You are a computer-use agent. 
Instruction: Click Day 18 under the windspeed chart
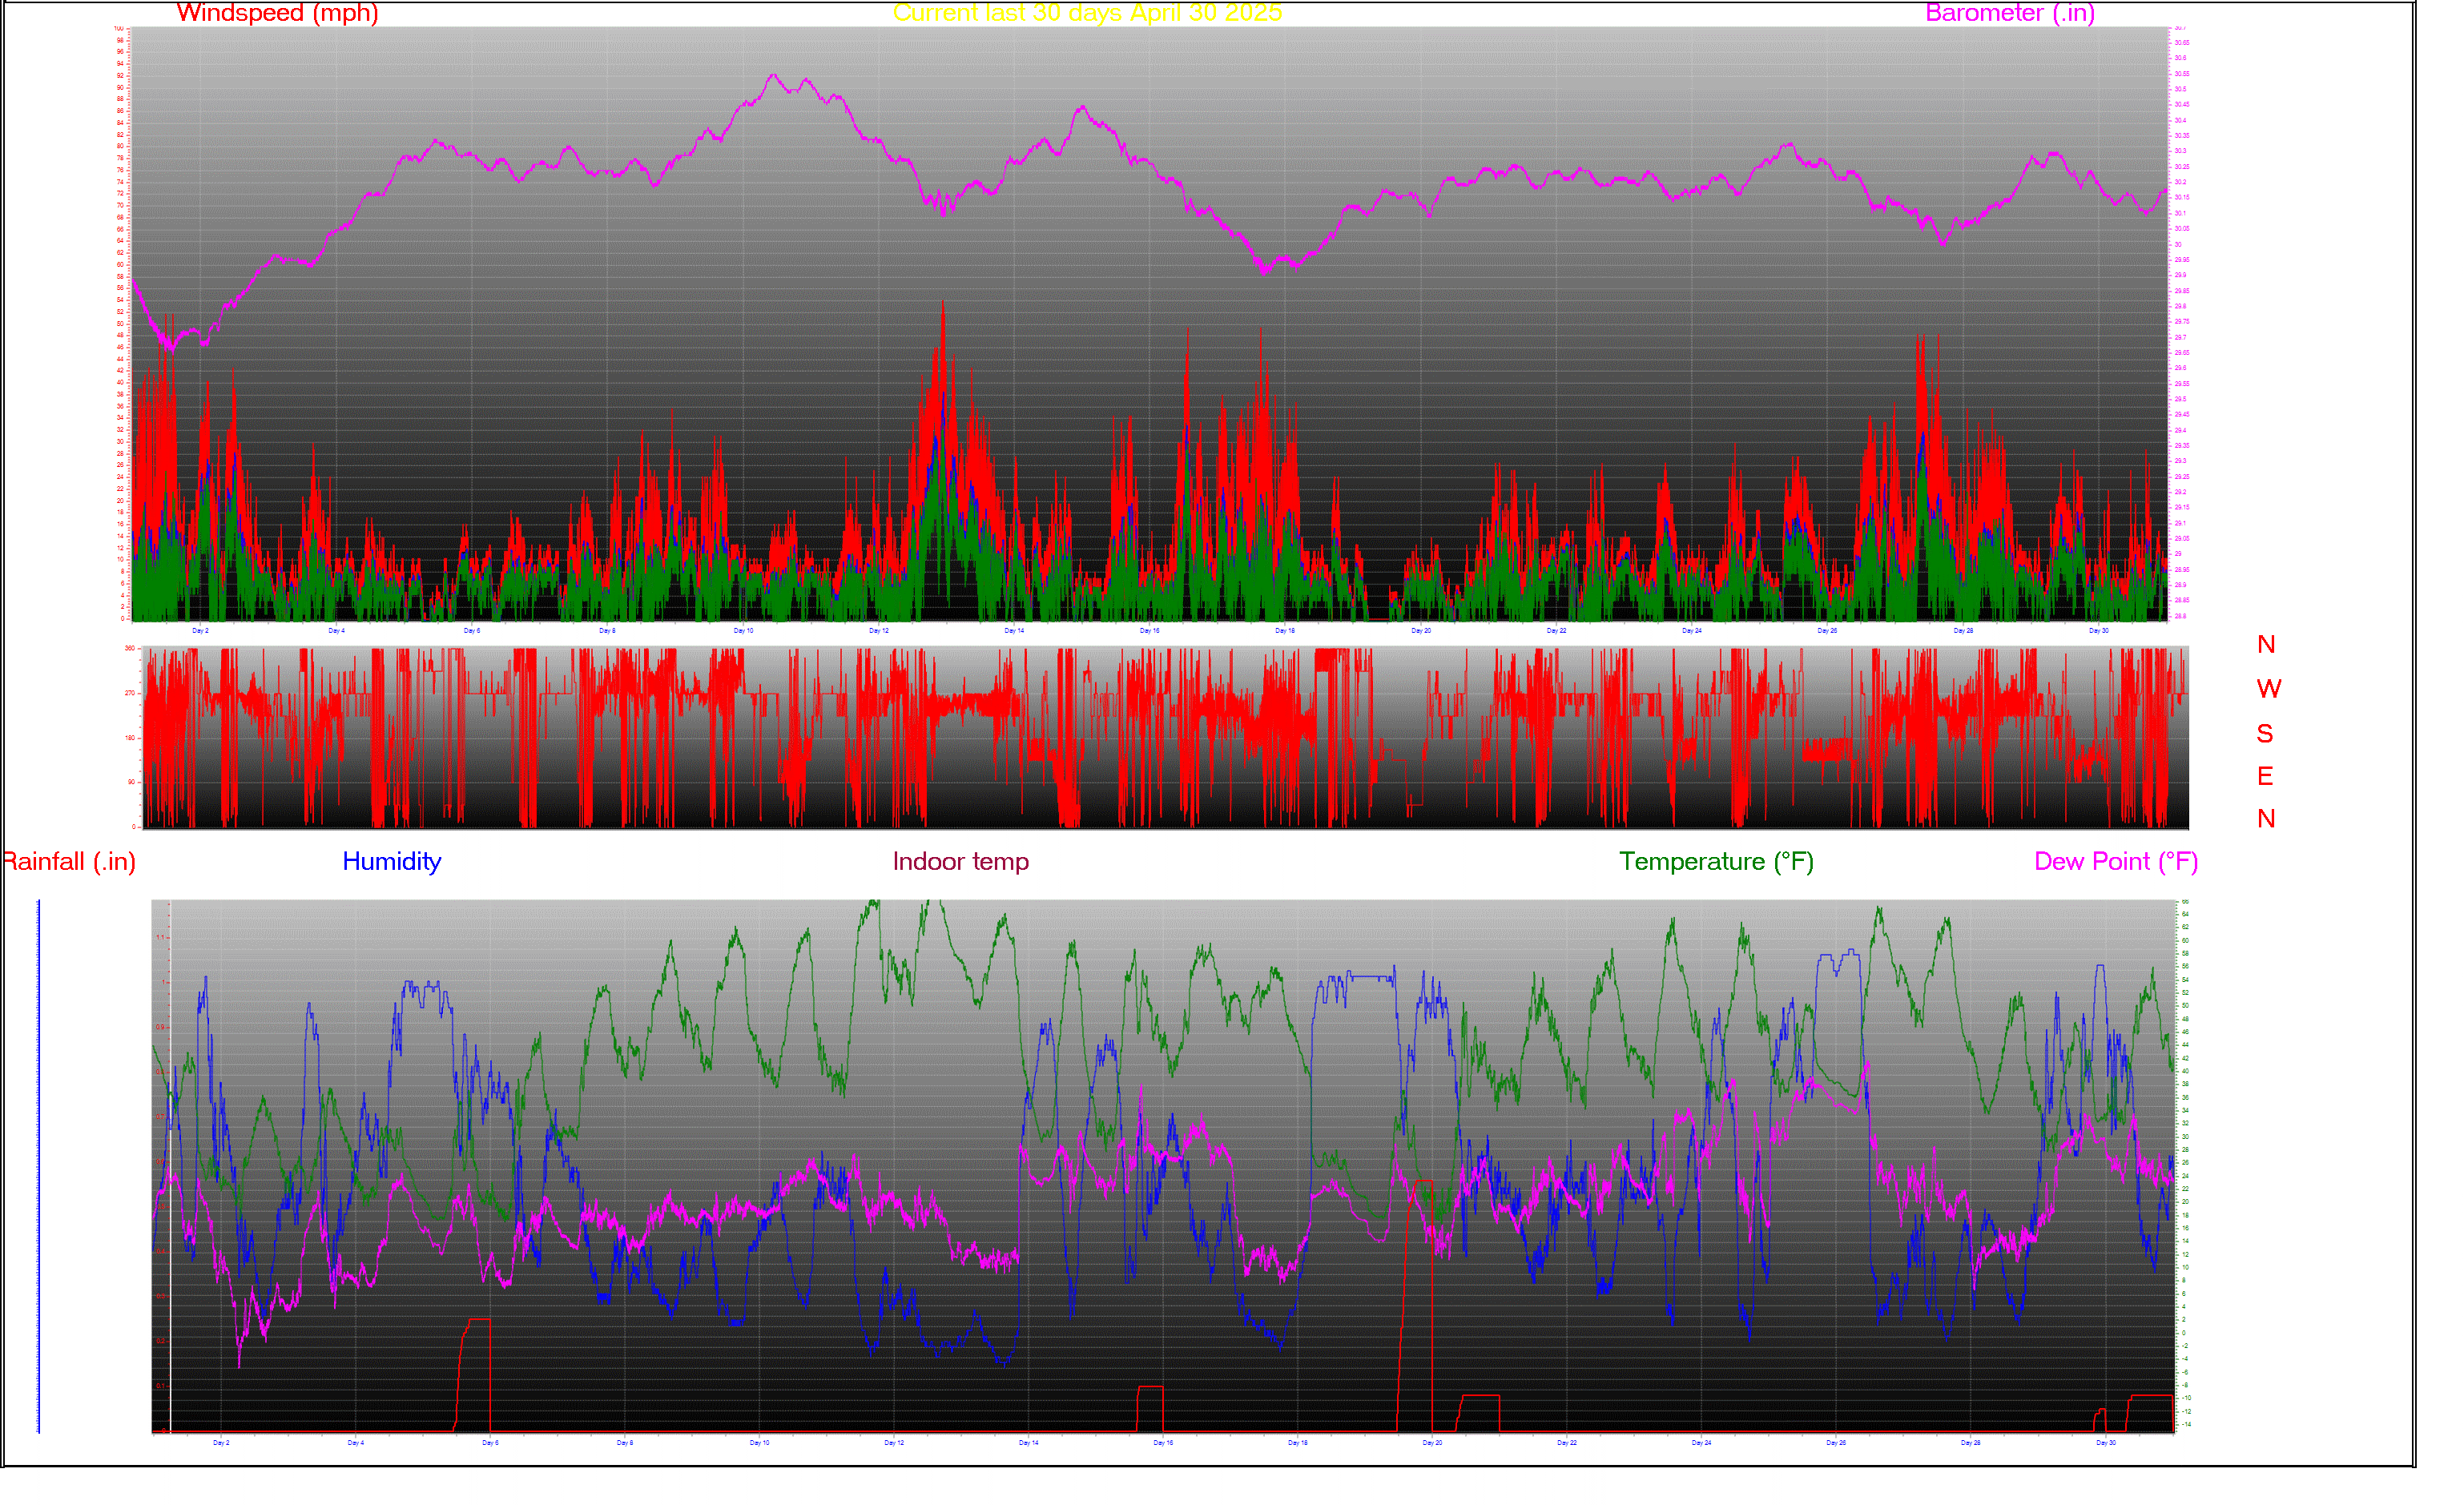(x=1285, y=631)
